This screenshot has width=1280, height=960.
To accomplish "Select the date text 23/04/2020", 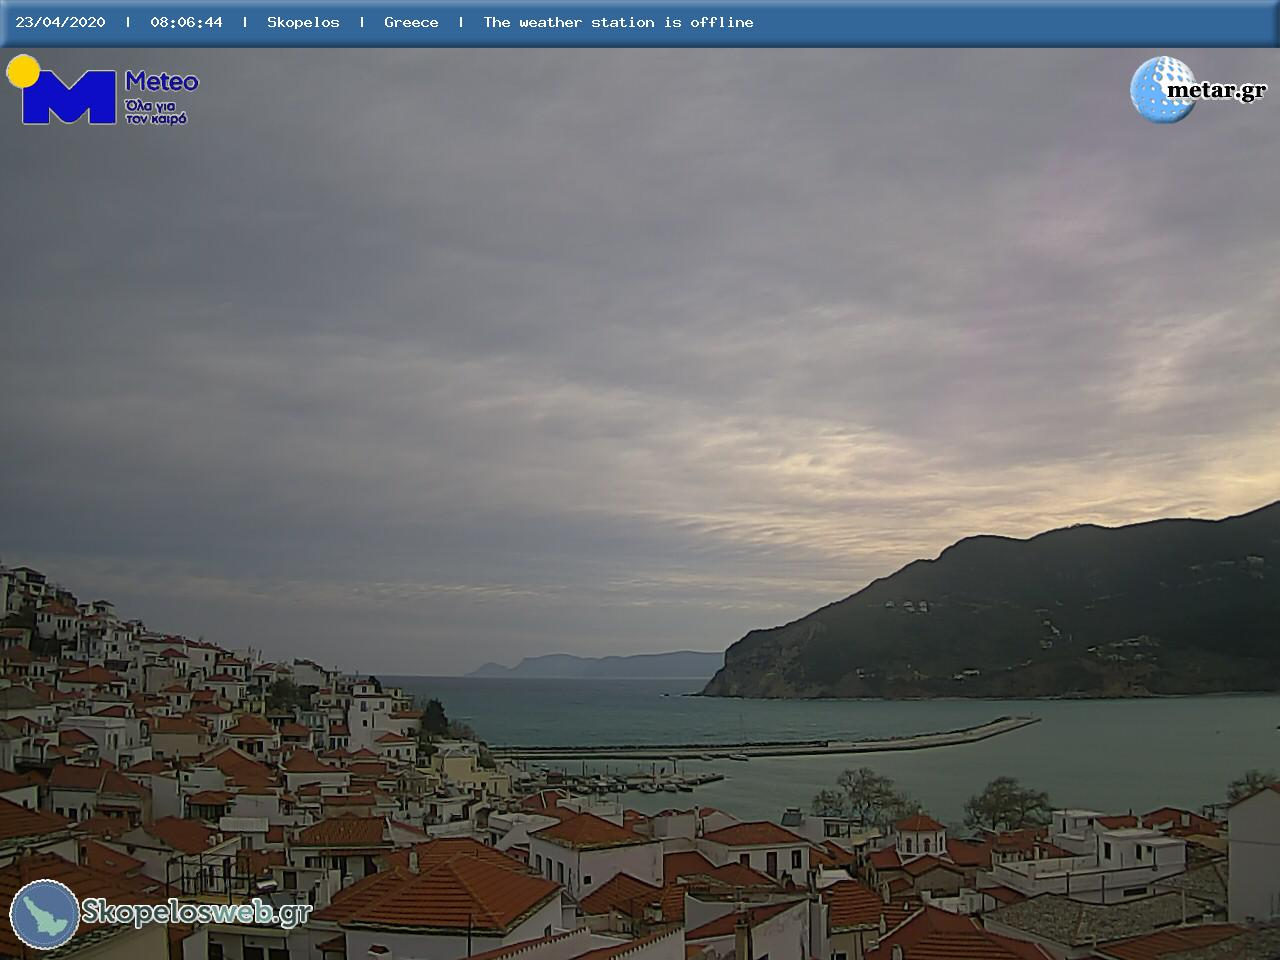I will click(x=60, y=22).
